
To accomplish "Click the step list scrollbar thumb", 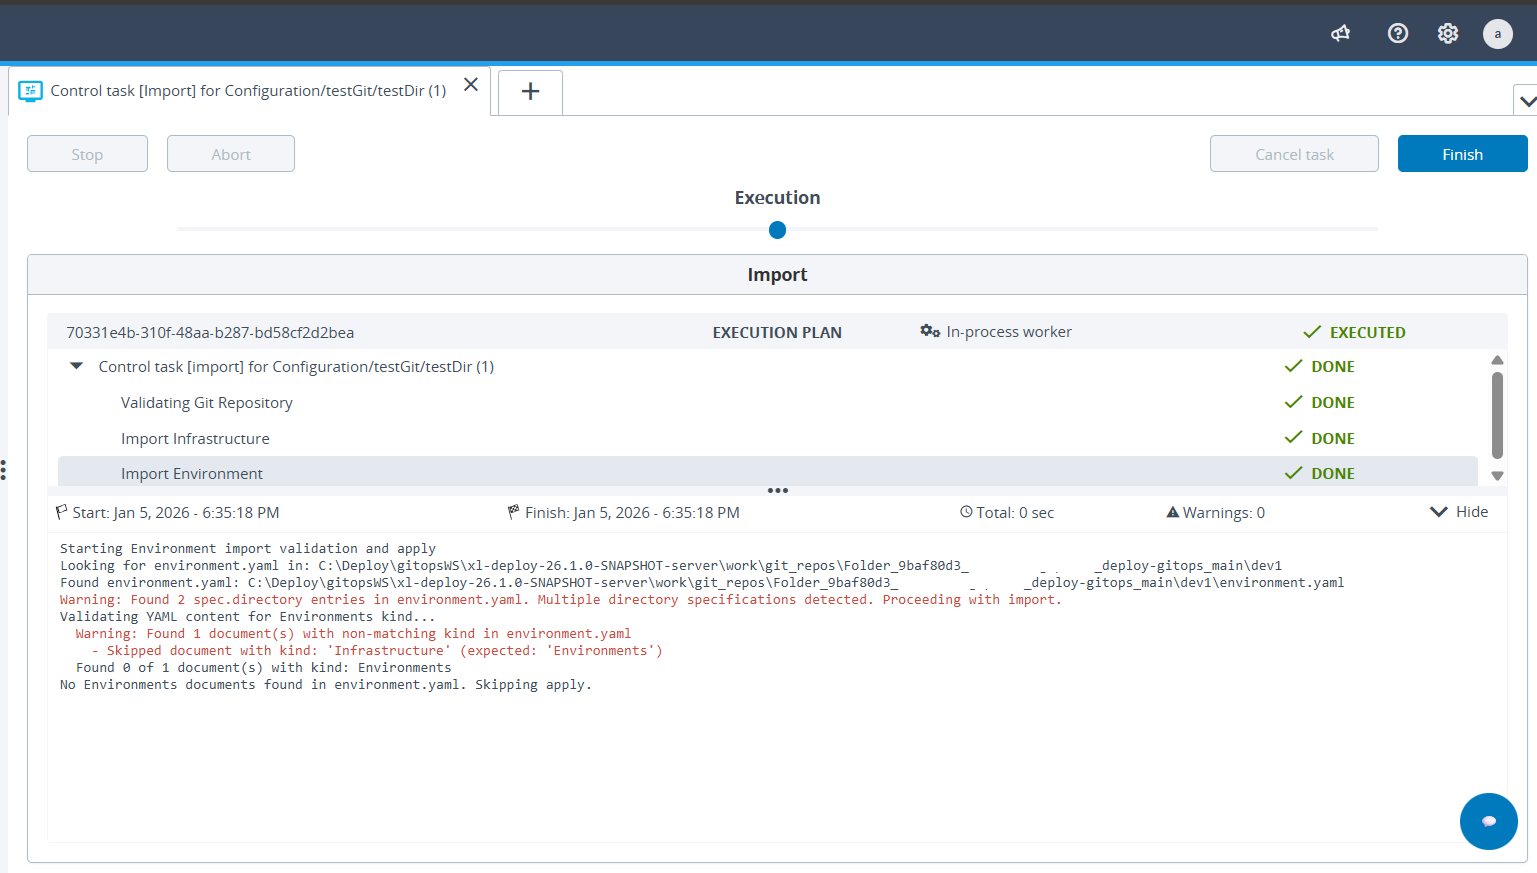I will pyautogui.click(x=1497, y=415).
